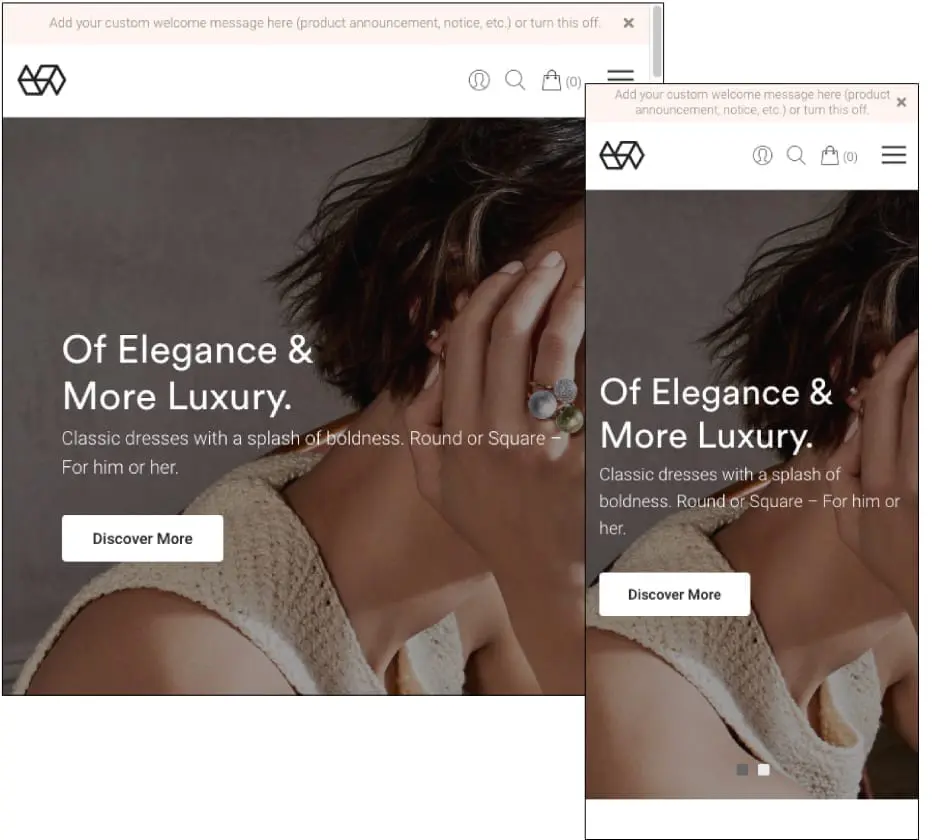The width and height of the screenshot is (940, 840).
Task: Open the account icon in the tablet window
Action: [479, 80]
